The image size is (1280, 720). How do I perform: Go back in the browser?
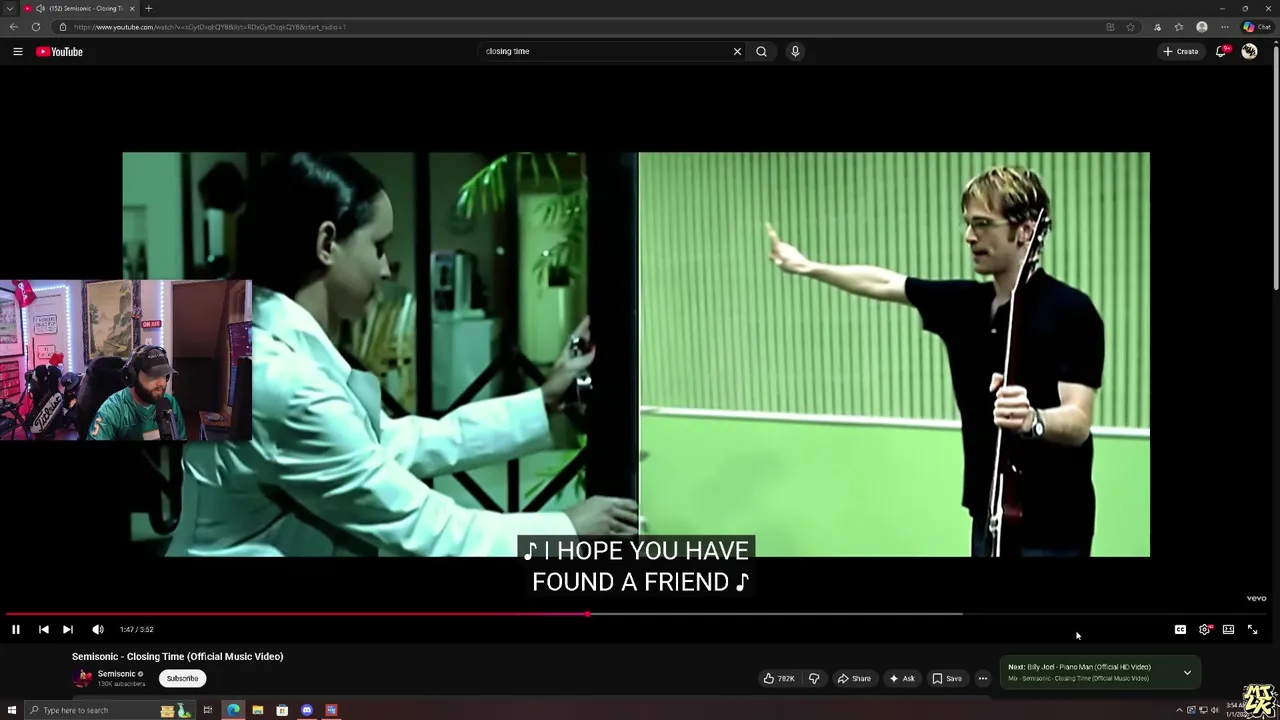13,27
